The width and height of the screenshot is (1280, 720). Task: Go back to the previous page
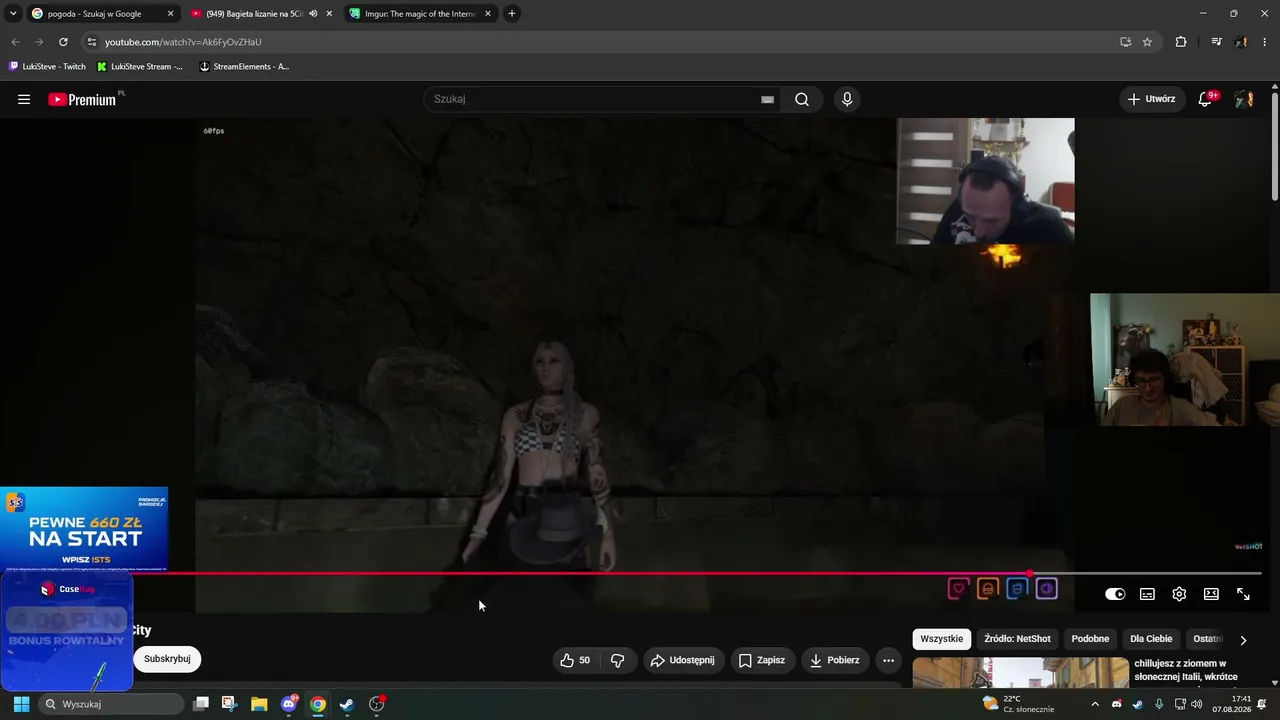click(15, 42)
